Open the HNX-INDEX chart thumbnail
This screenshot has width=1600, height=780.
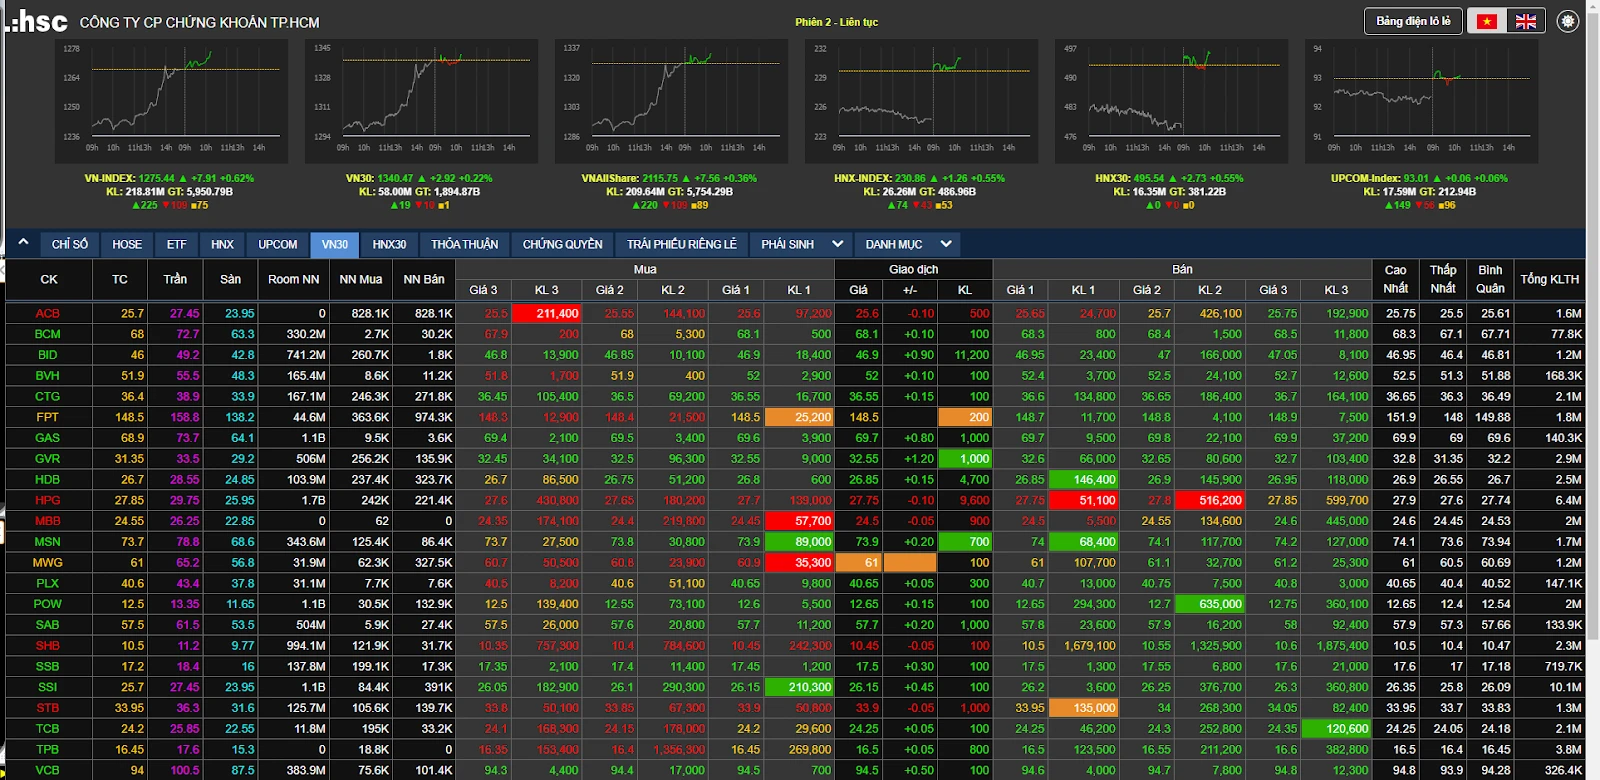pyautogui.click(x=921, y=101)
